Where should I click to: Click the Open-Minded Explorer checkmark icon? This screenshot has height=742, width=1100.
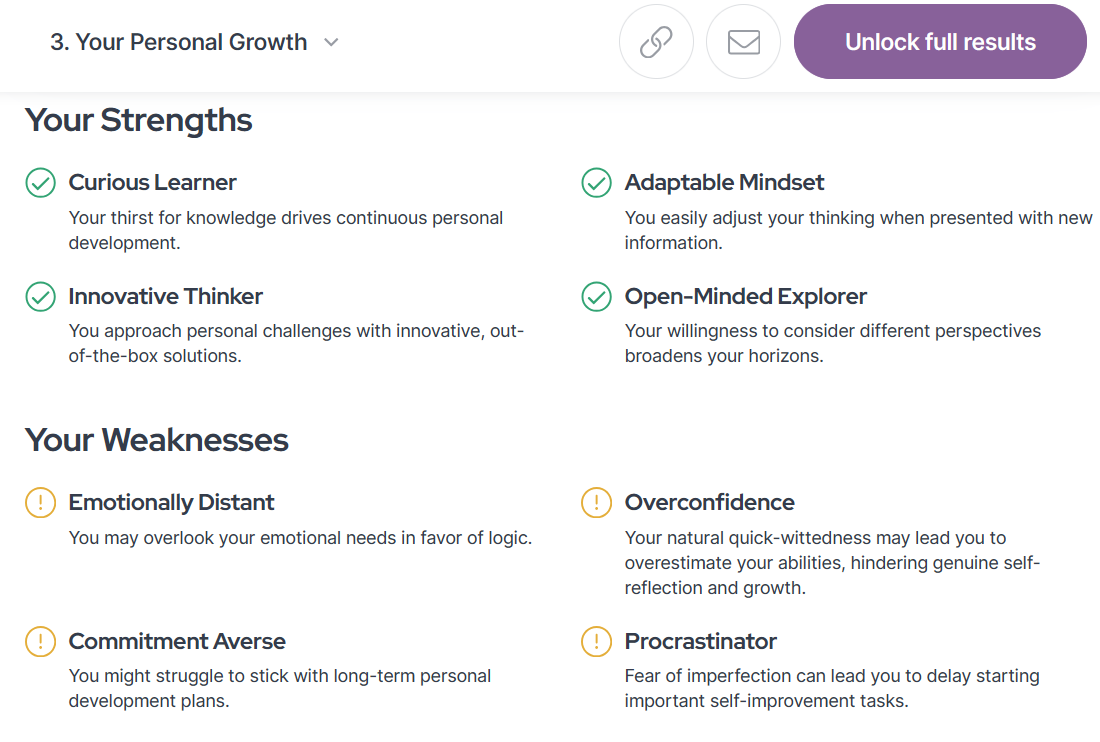(x=596, y=297)
